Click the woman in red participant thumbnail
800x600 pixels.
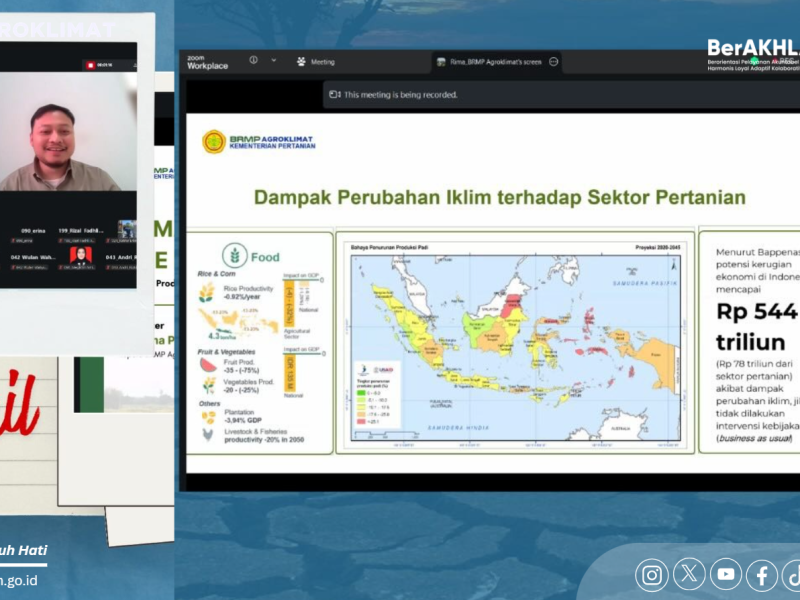tap(81, 256)
